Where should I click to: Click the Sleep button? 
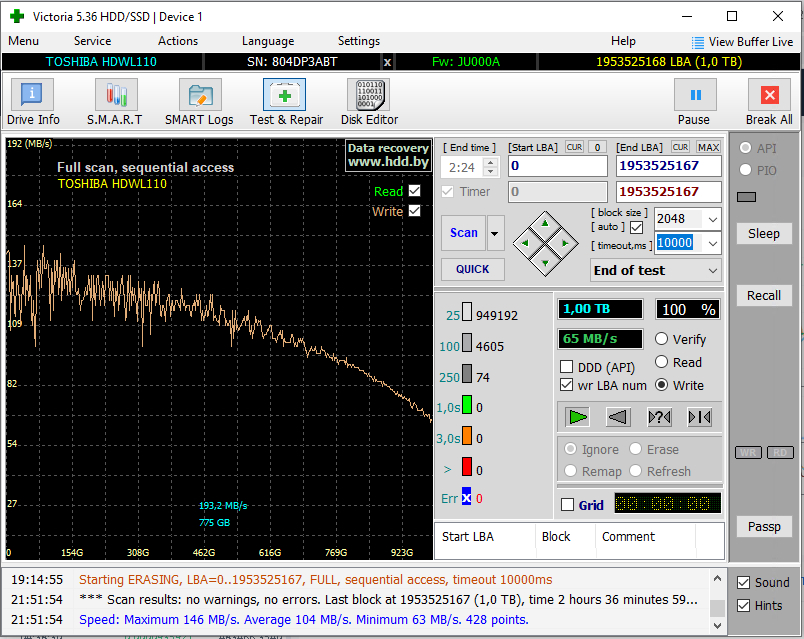pyautogui.click(x=763, y=233)
